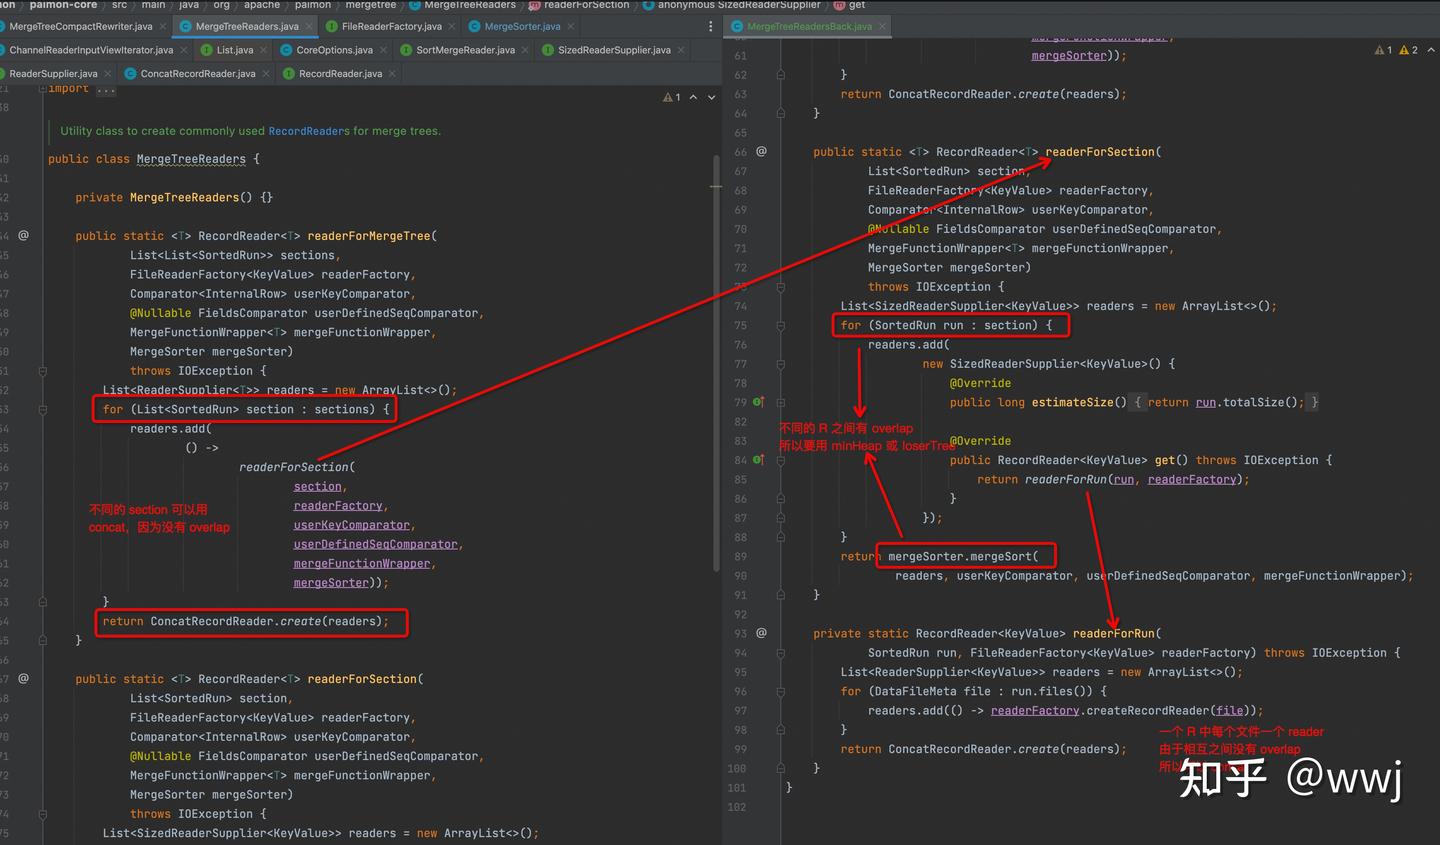Click the override gutter icon on line 84
Viewport: 1440px width, 845px height.
(x=758, y=460)
